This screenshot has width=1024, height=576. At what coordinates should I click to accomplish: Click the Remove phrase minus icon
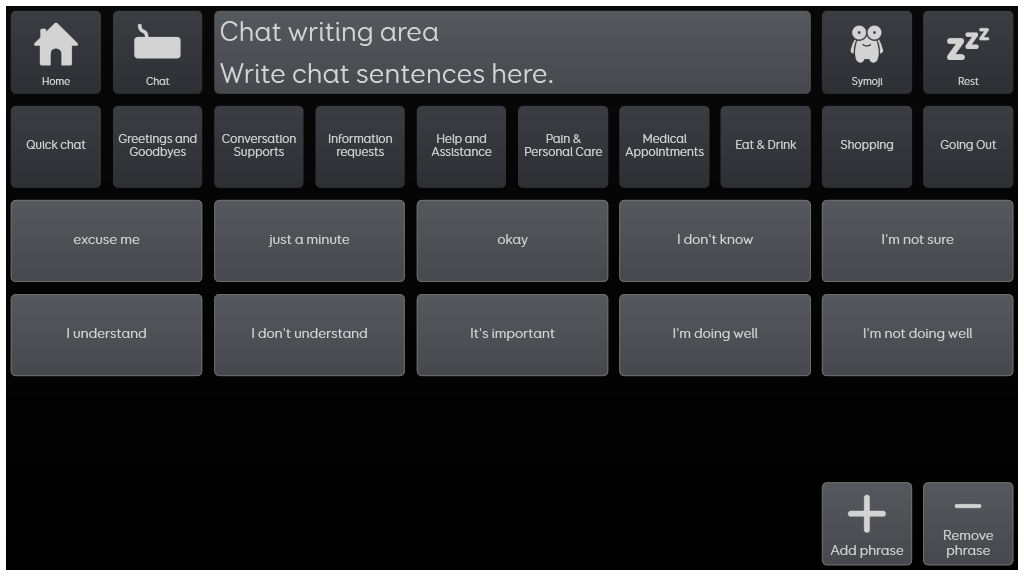968,508
